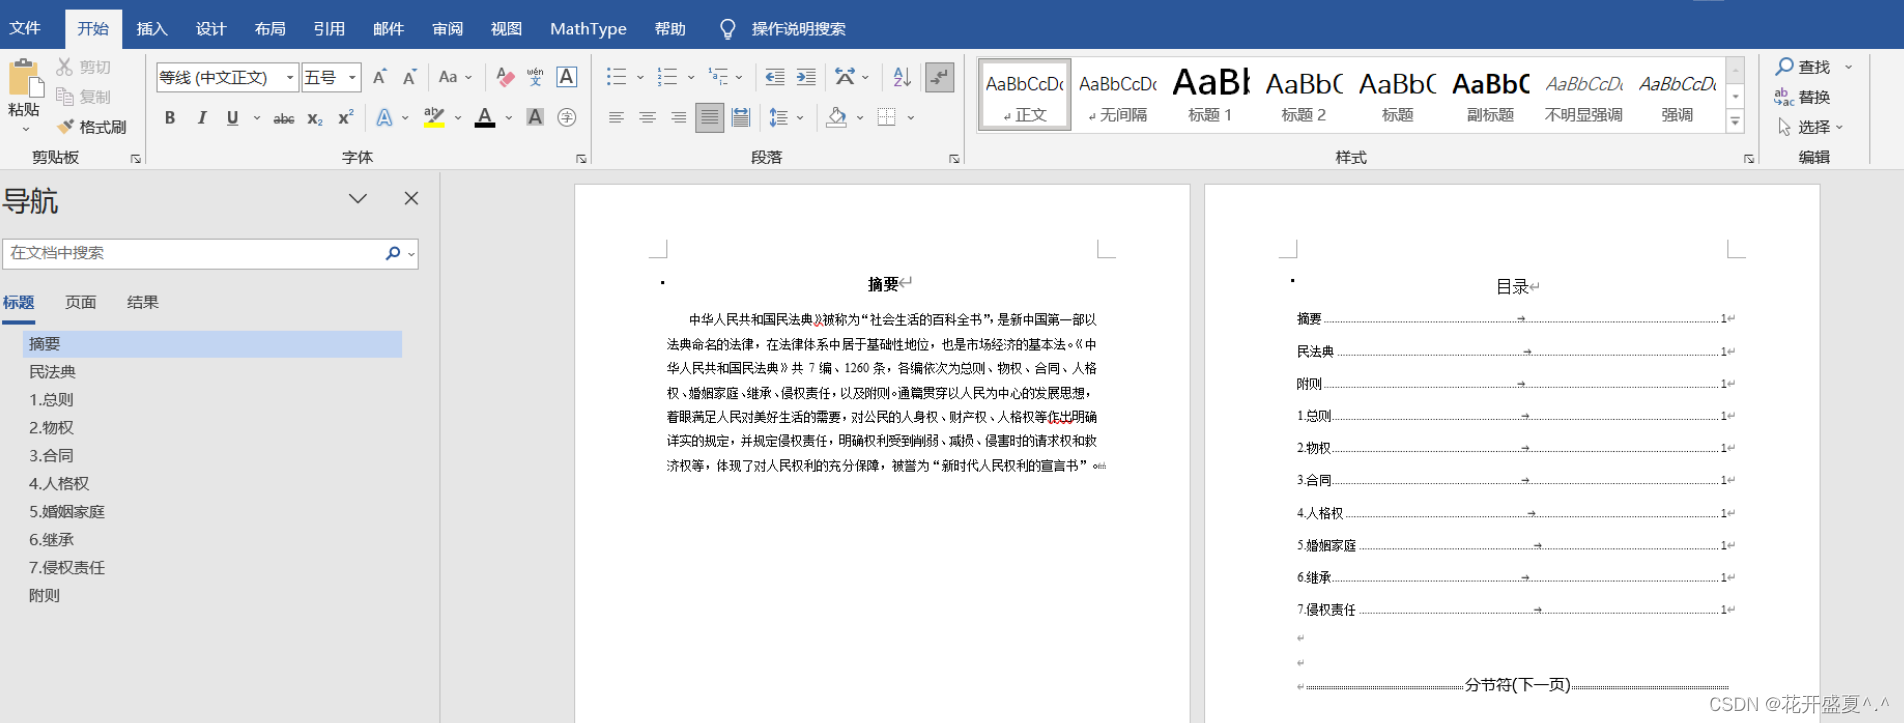Screen dimensions: 1904x723
Task: Increase font size with A-up icon
Action: tap(380, 77)
